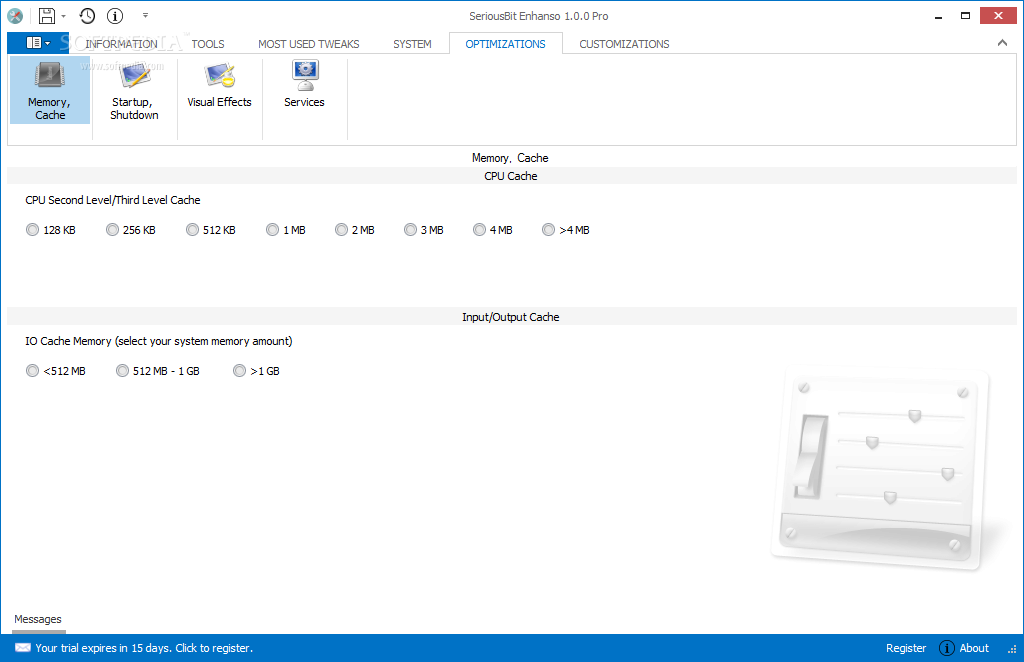Switch to the CUSTOMIZATIONS tab
Viewport: 1024px width, 662px height.
click(624, 44)
